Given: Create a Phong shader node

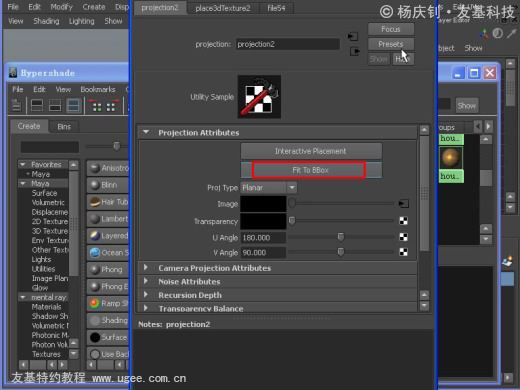Looking at the screenshot, I should tap(108, 270).
